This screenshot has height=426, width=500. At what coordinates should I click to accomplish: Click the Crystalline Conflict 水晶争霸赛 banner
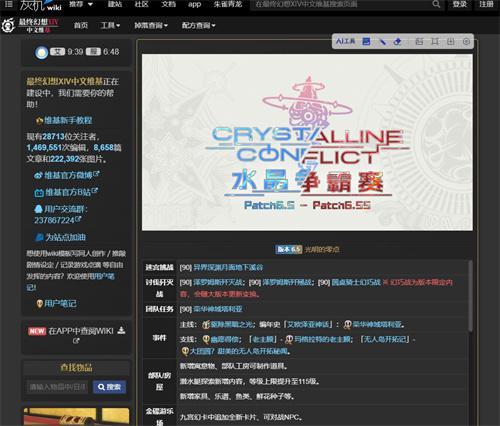pyautogui.click(x=307, y=142)
